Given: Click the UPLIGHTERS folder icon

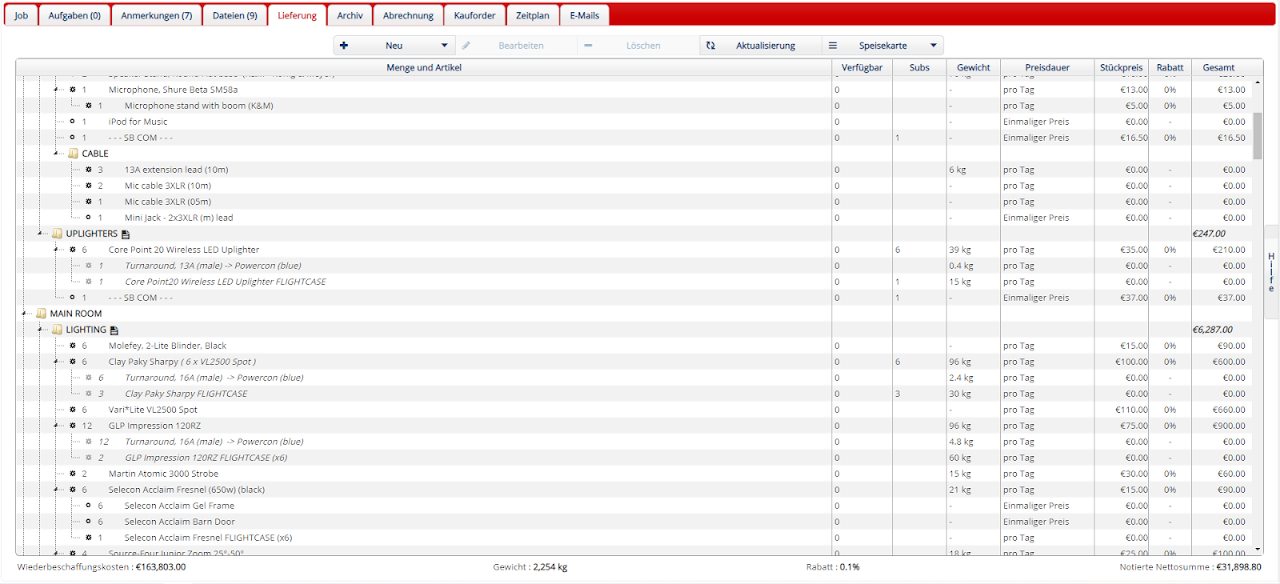Looking at the screenshot, I should click(57, 234).
